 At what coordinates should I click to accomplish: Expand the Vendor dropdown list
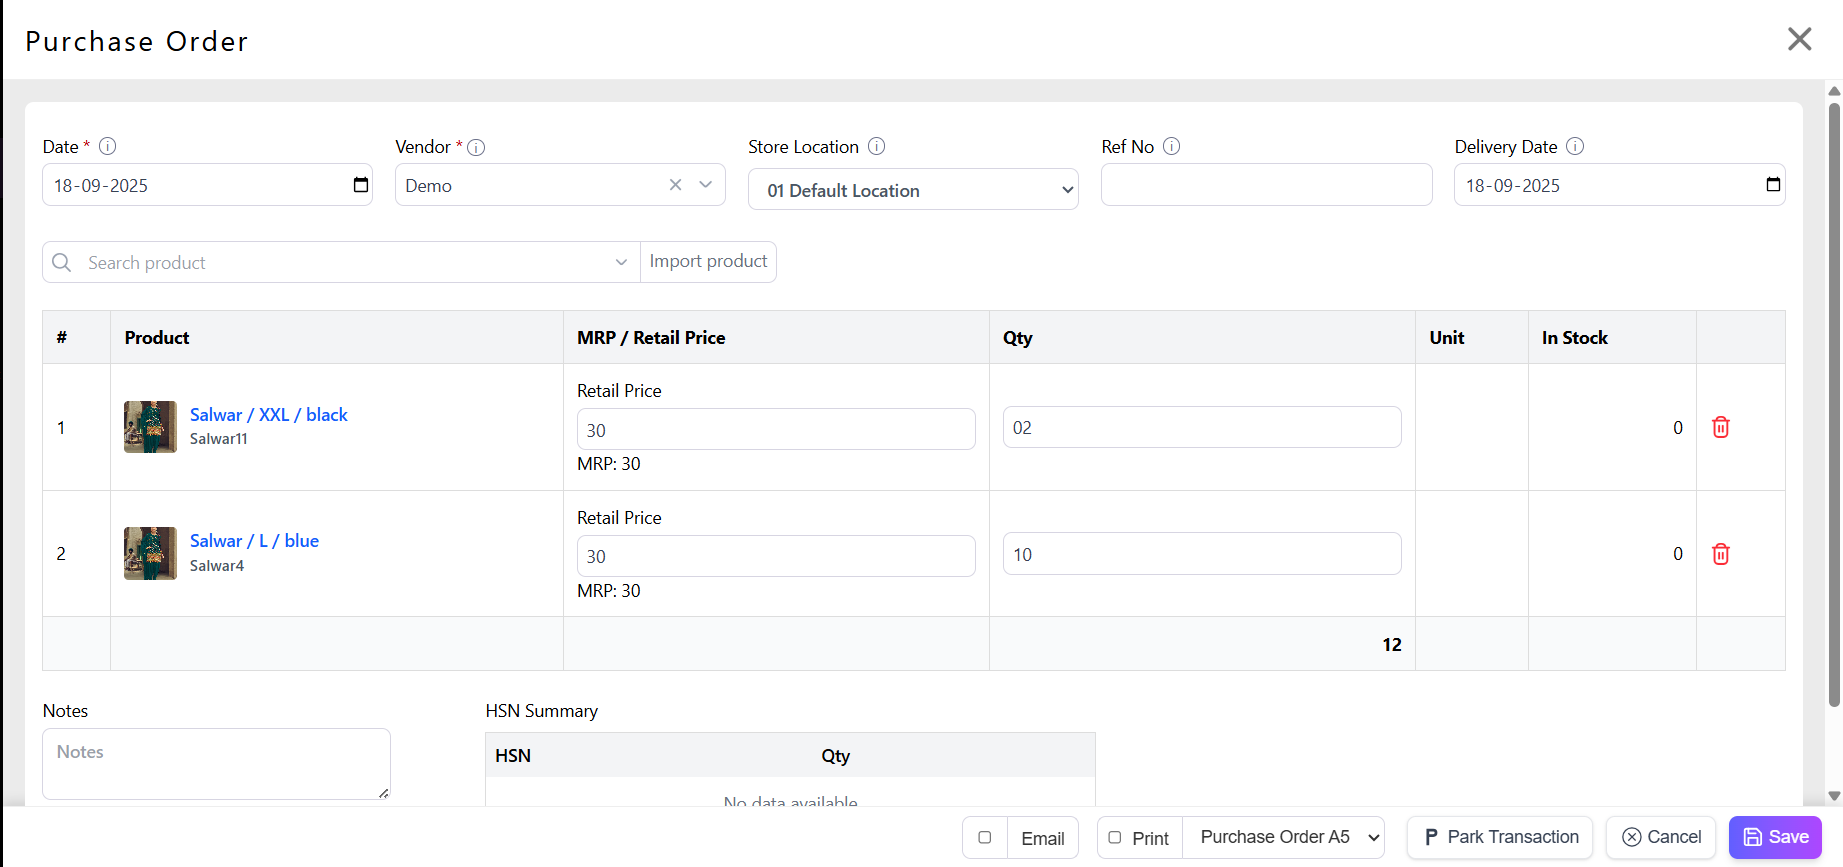click(x=706, y=185)
